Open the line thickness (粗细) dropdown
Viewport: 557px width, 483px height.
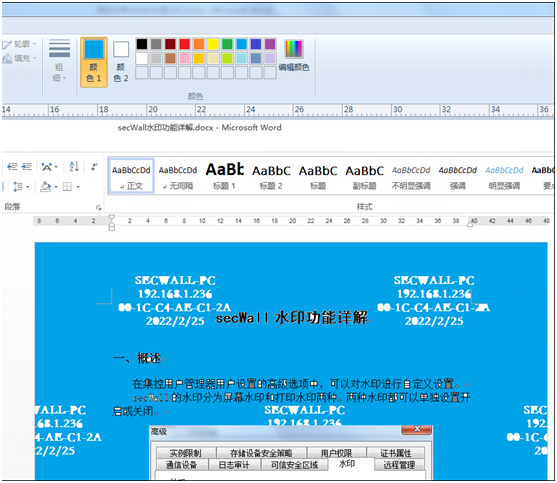pos(59,60)
